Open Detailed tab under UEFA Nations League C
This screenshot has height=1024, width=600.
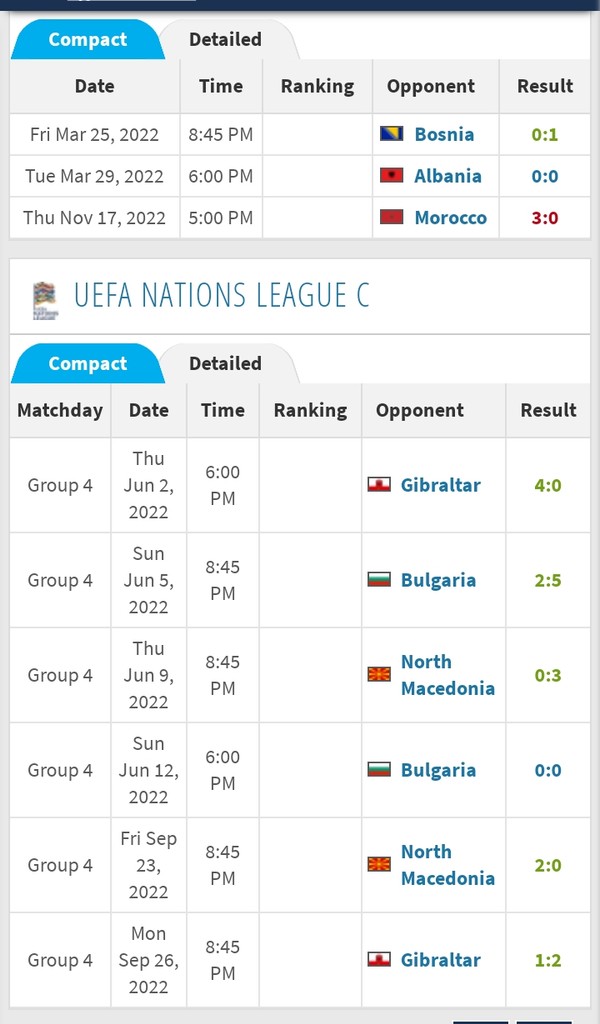tap(225, 364)
